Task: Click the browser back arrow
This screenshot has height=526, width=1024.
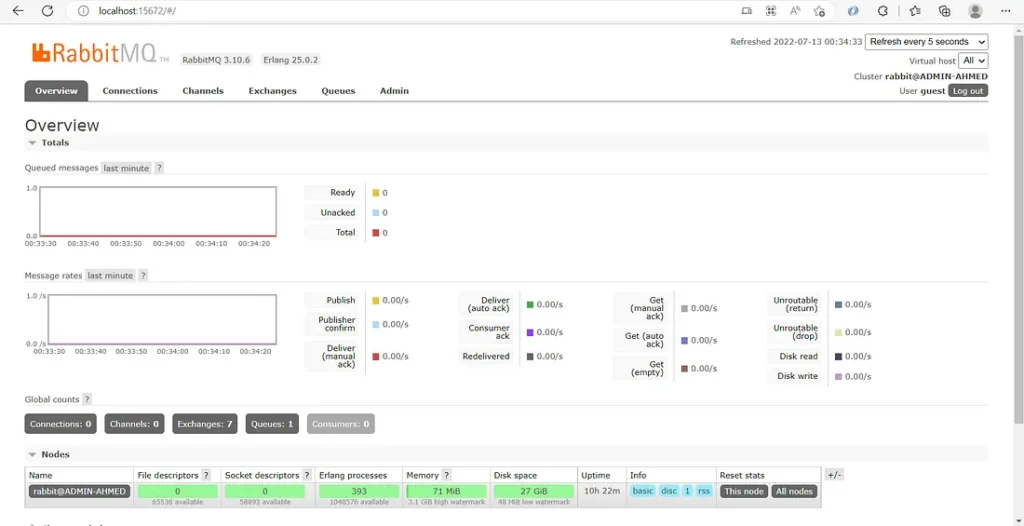Action: pos(17,11)
